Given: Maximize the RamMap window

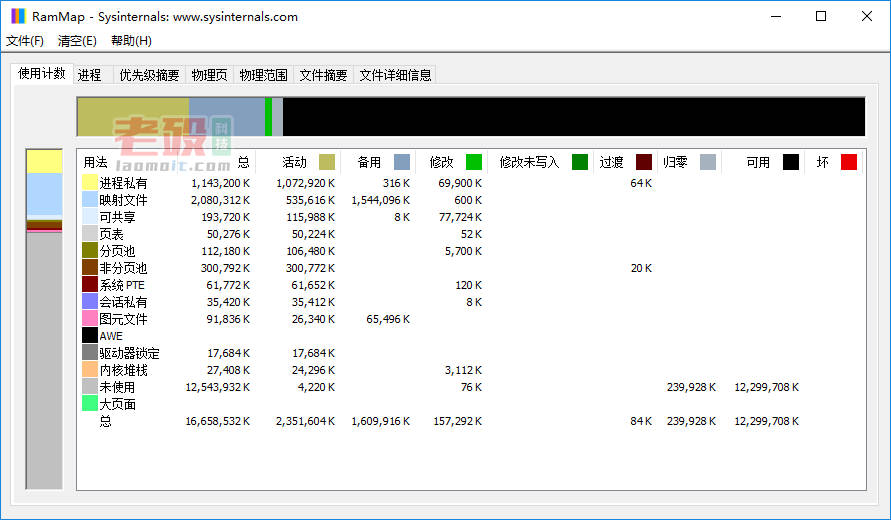Looking at the screenshot, I should point(821,16).
